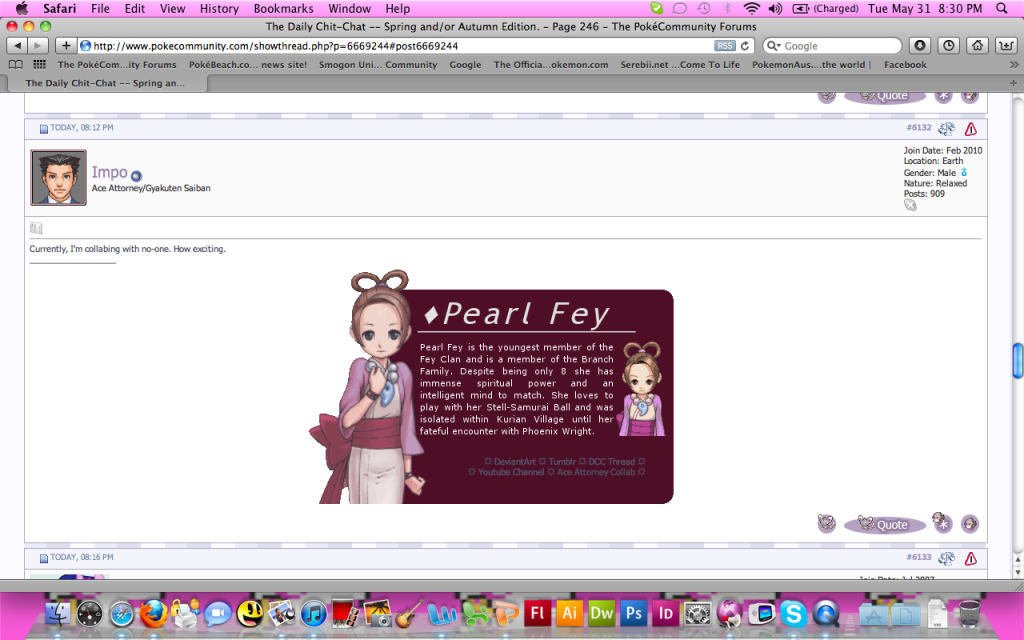1024x640 pixels.
Task: Open the Wi-Fi status menu
Action: [x=752, y=8]
